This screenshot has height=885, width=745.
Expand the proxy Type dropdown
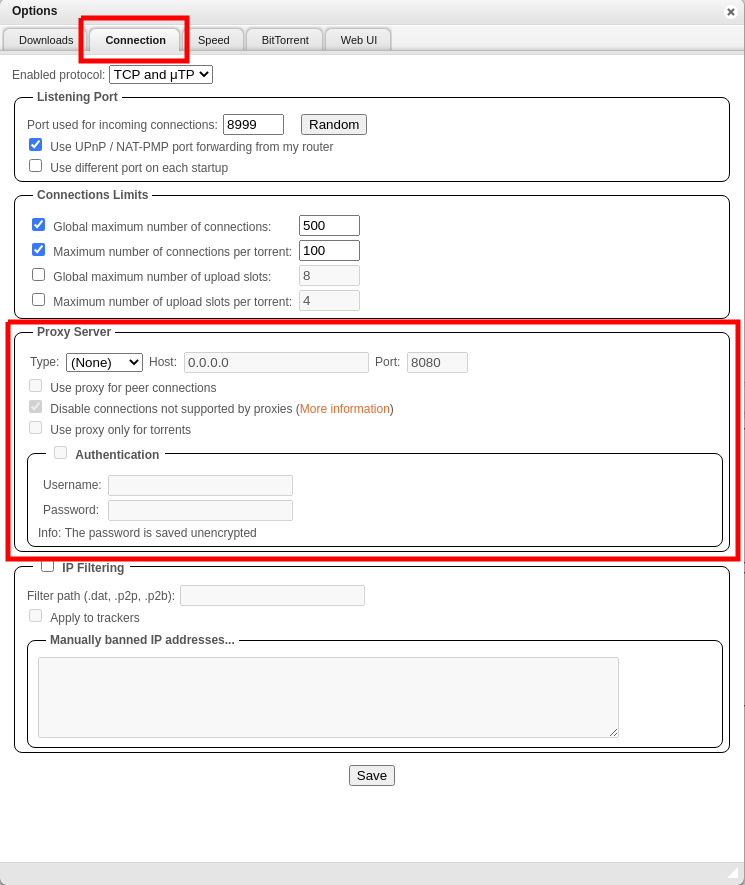104,362
